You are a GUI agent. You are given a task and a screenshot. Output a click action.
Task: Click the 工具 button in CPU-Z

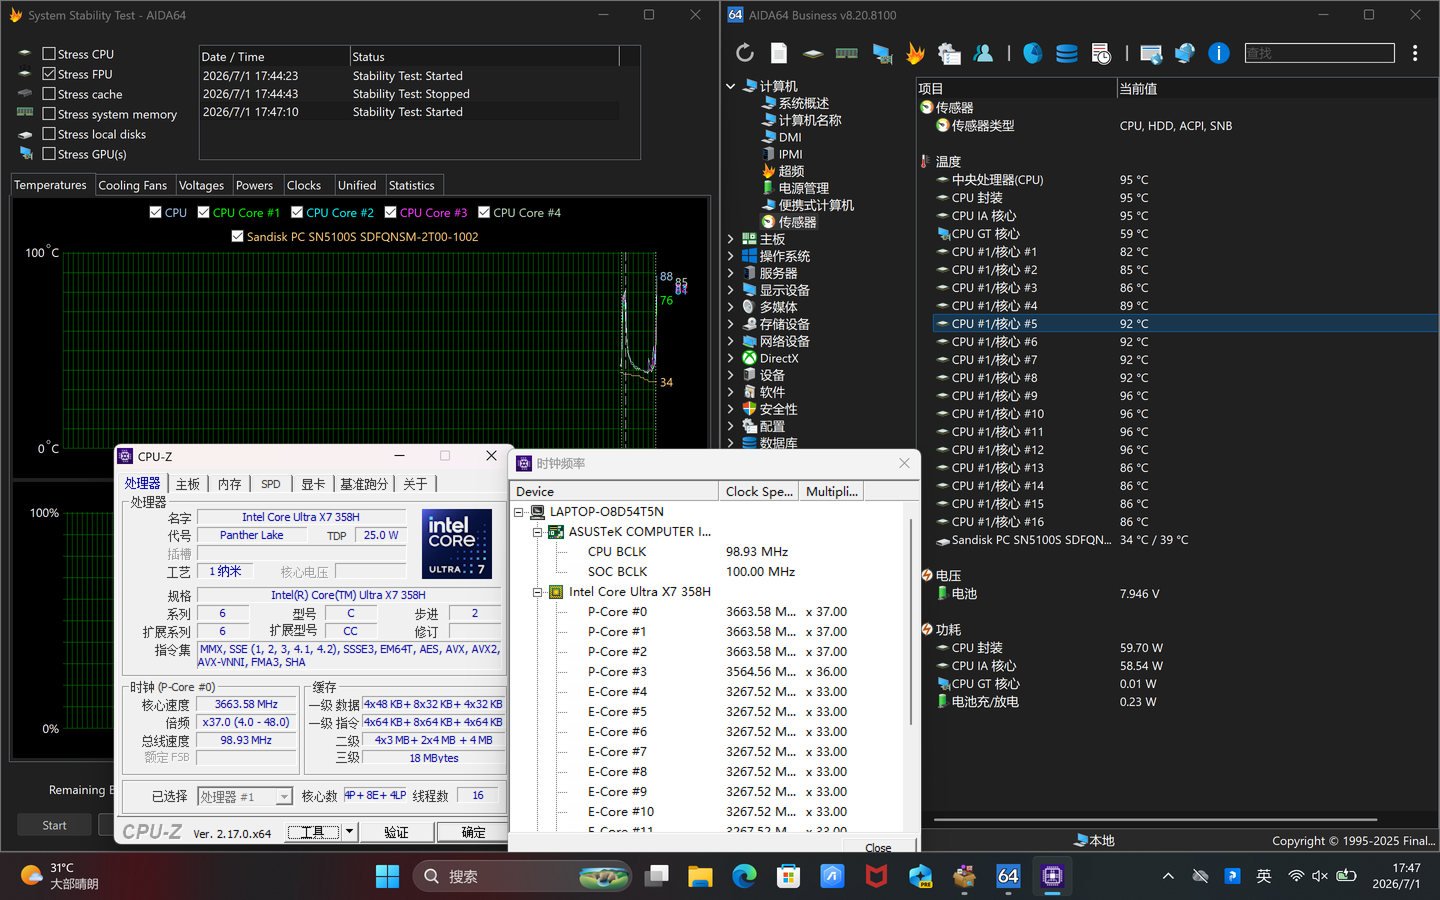(x=313, y=832)
